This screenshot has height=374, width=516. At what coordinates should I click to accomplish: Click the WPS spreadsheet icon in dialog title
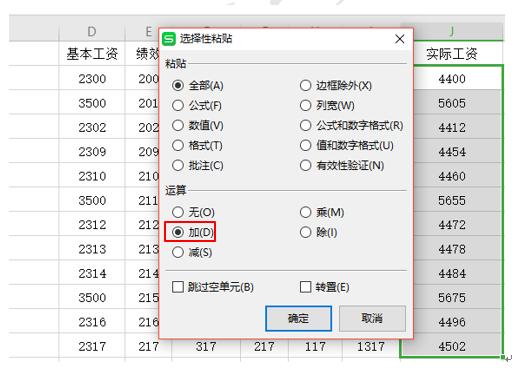169,39
